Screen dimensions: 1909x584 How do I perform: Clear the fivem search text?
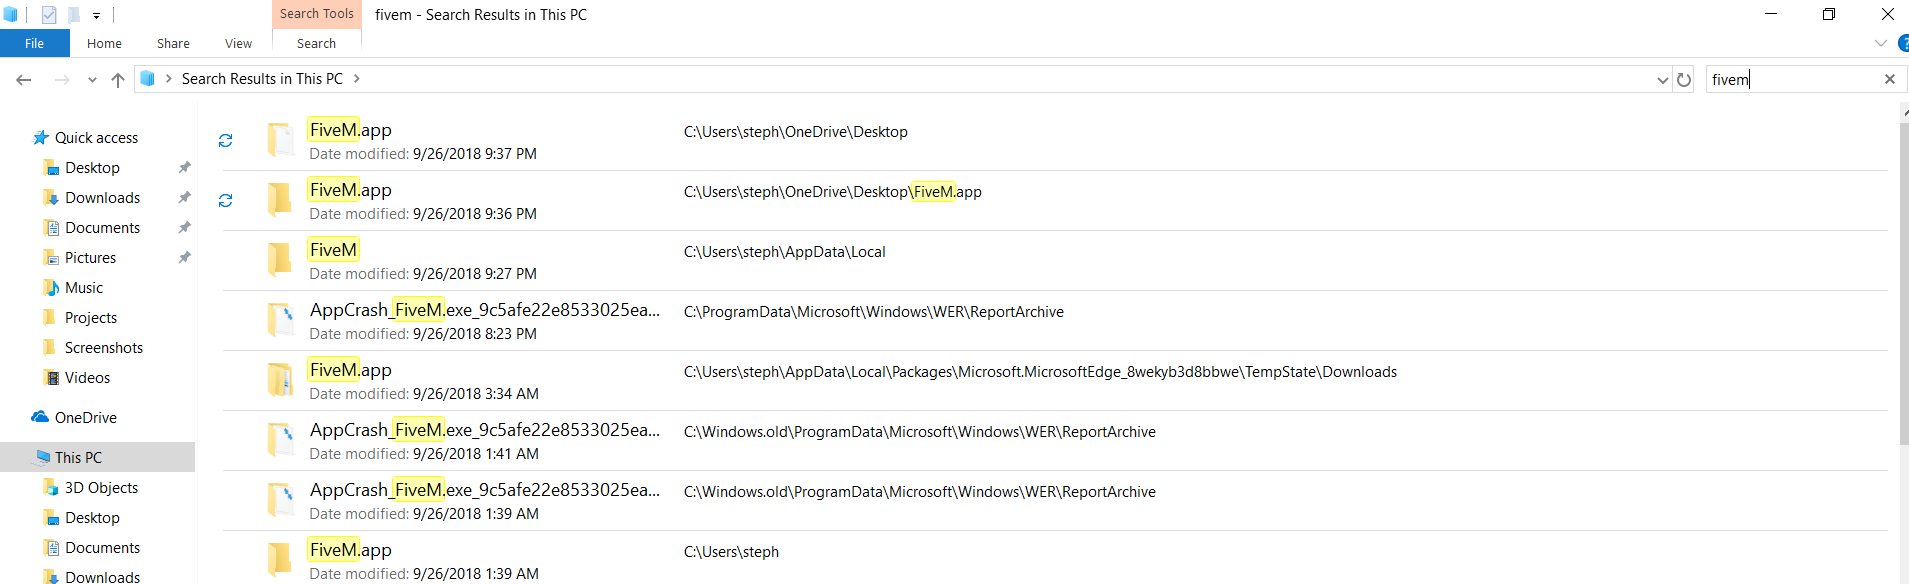(1889, 80)
